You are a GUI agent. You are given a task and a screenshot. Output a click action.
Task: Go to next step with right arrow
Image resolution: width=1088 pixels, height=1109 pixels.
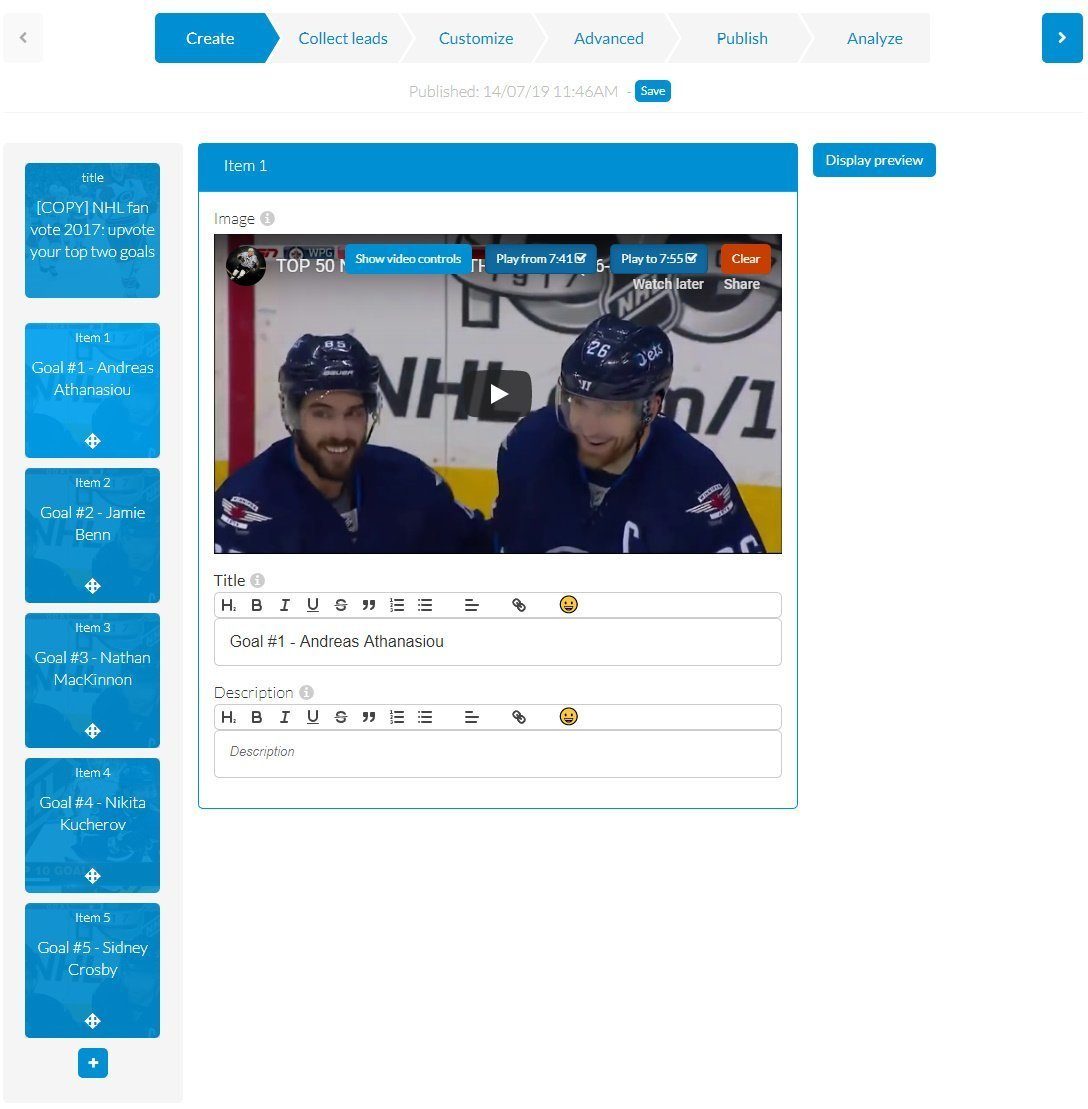coord(1062,38)
